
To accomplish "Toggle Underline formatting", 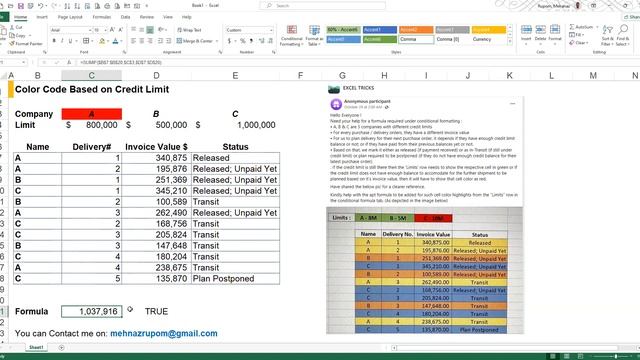I will click(x=70, y=41).
